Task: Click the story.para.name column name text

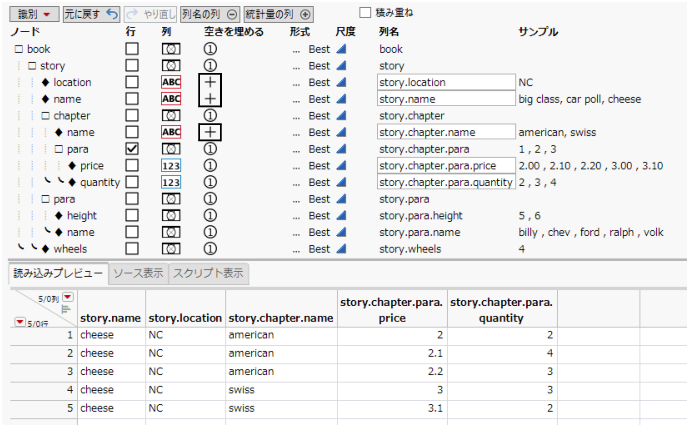Action: (x=420, y=232)
